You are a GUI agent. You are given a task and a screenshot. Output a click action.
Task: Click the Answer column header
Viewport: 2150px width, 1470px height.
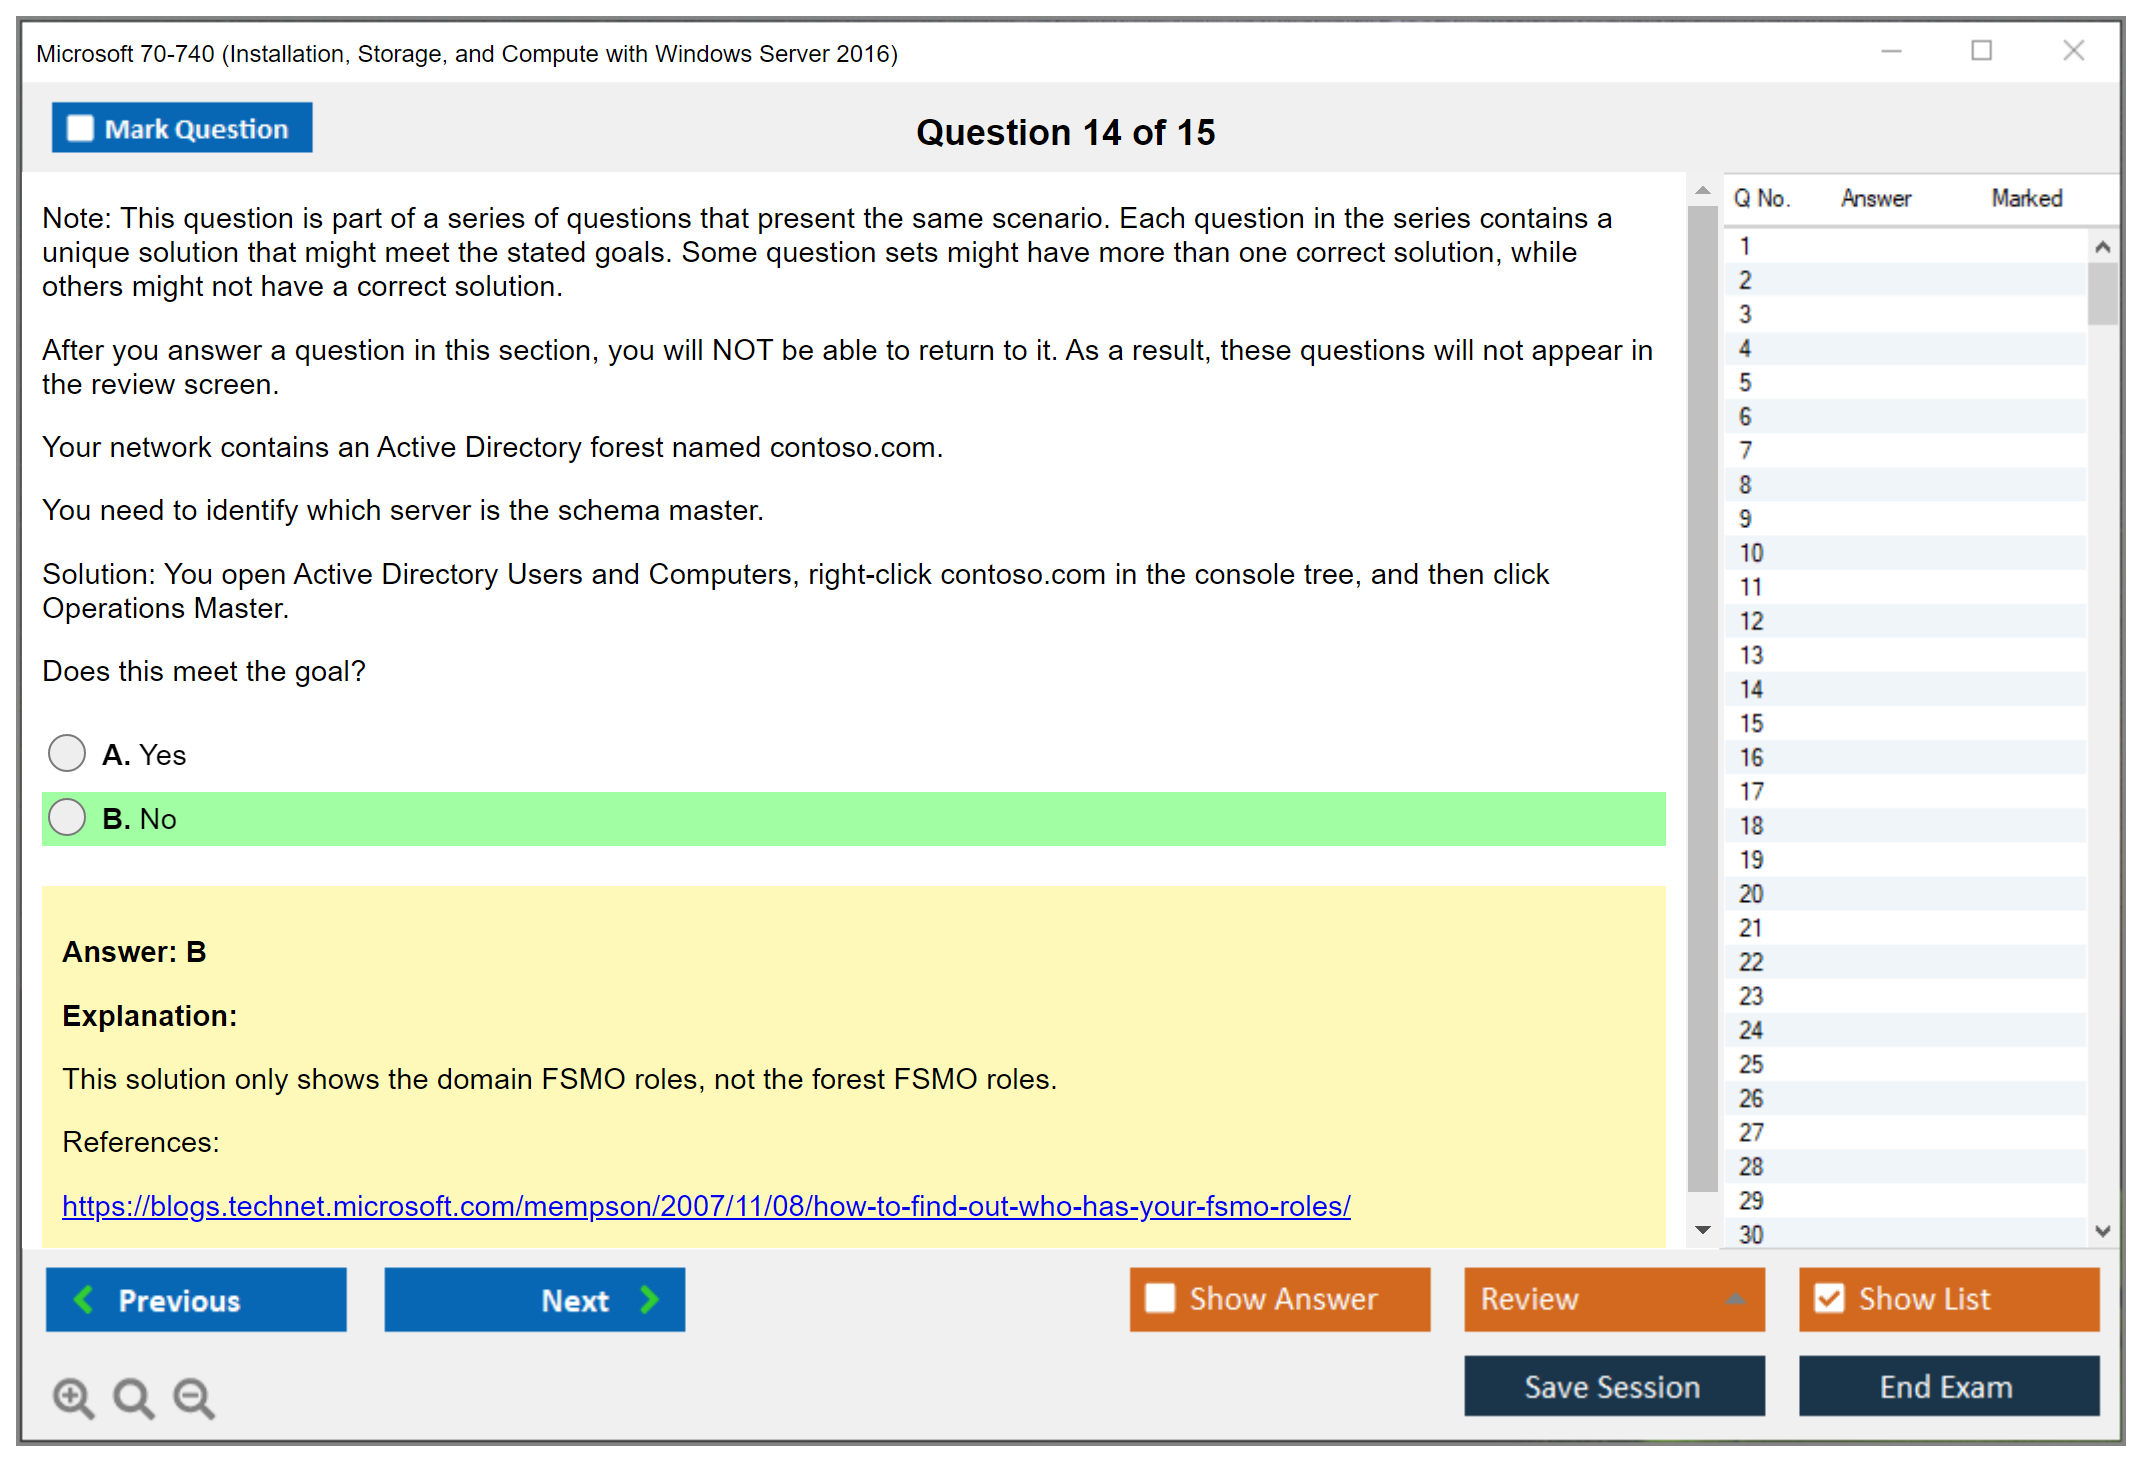click(1875, 199)
